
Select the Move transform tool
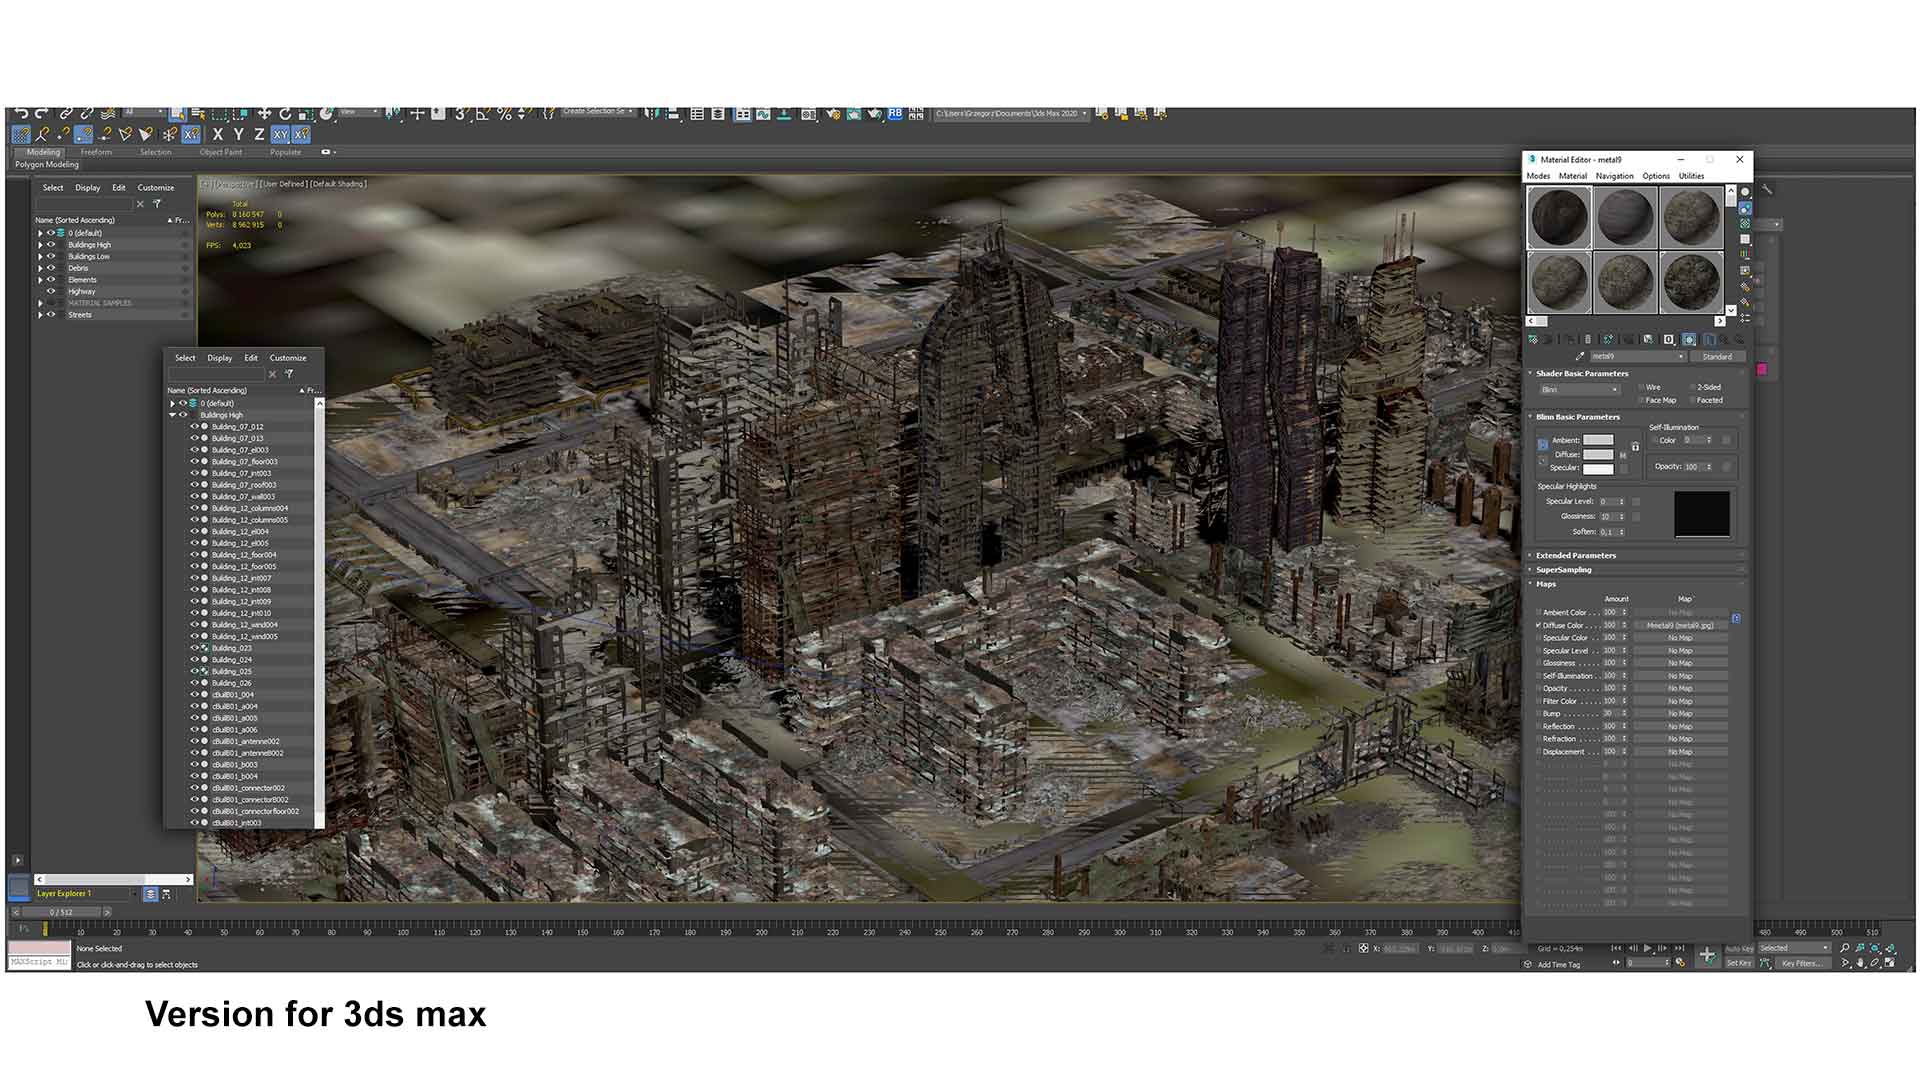(264, 114)
